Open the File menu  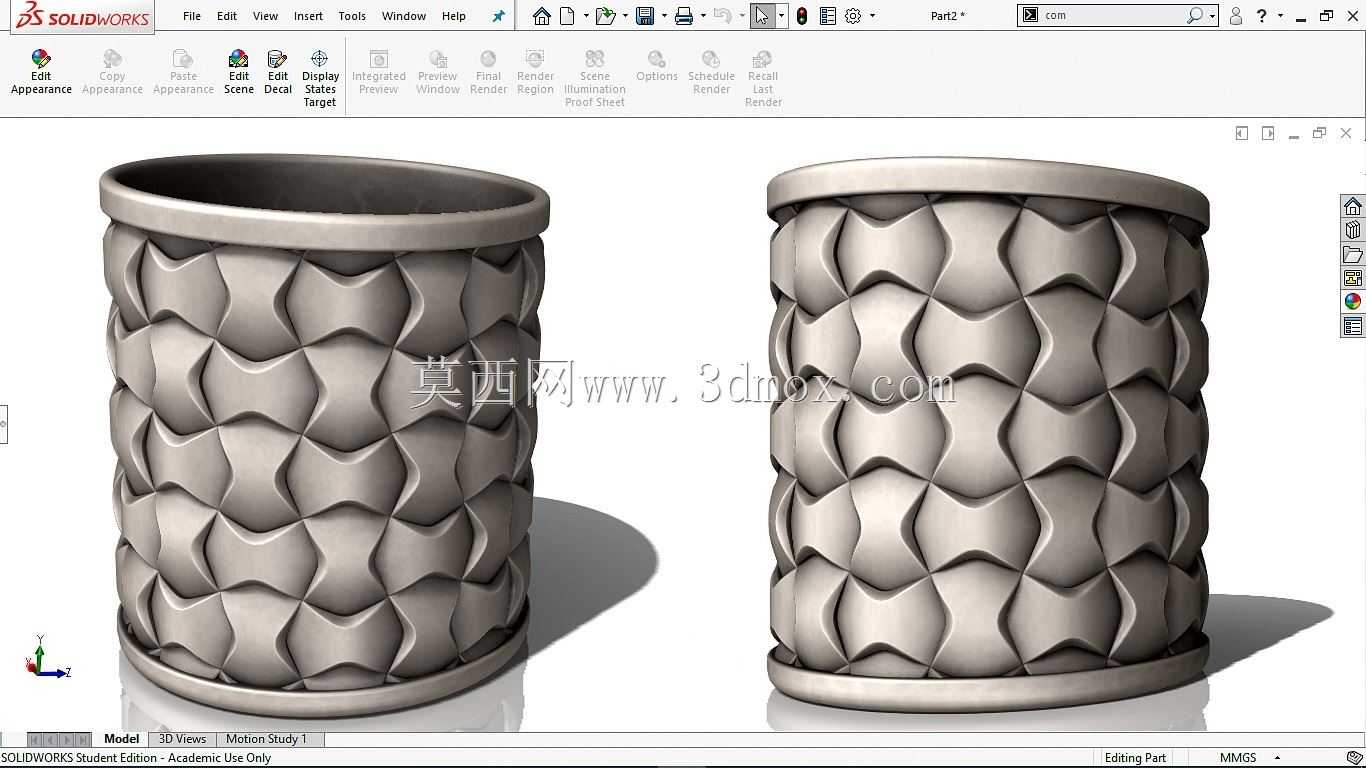click(x=192, y=16)
